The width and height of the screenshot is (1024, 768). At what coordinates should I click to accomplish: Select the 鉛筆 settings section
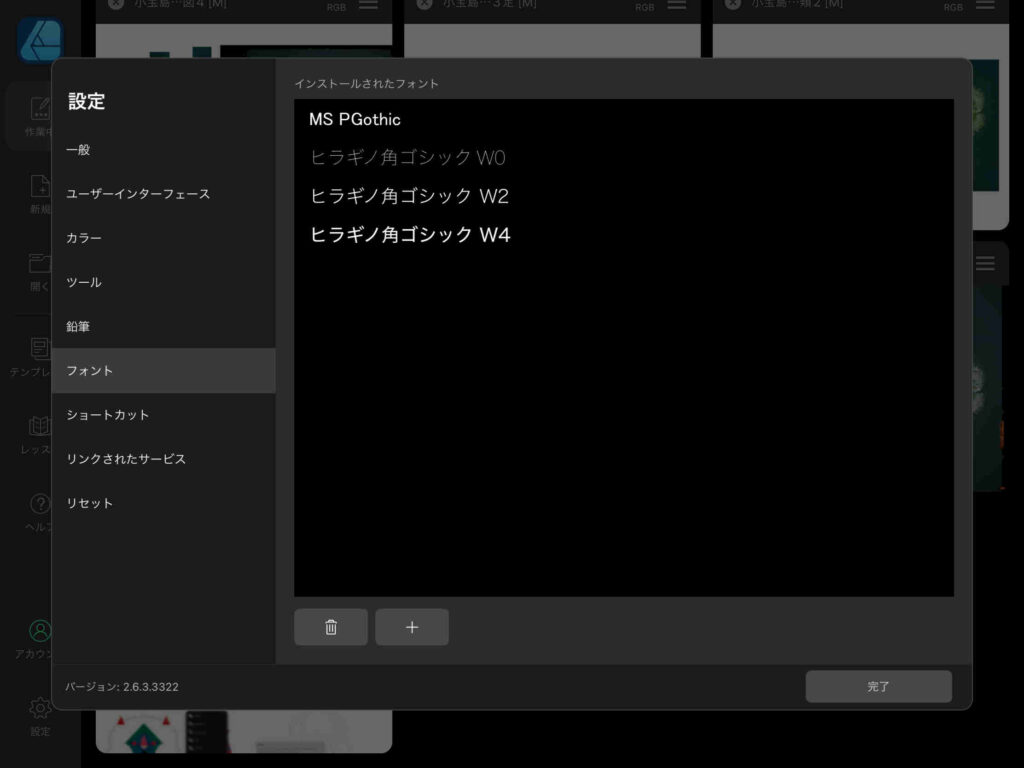(x=163, y=326)
